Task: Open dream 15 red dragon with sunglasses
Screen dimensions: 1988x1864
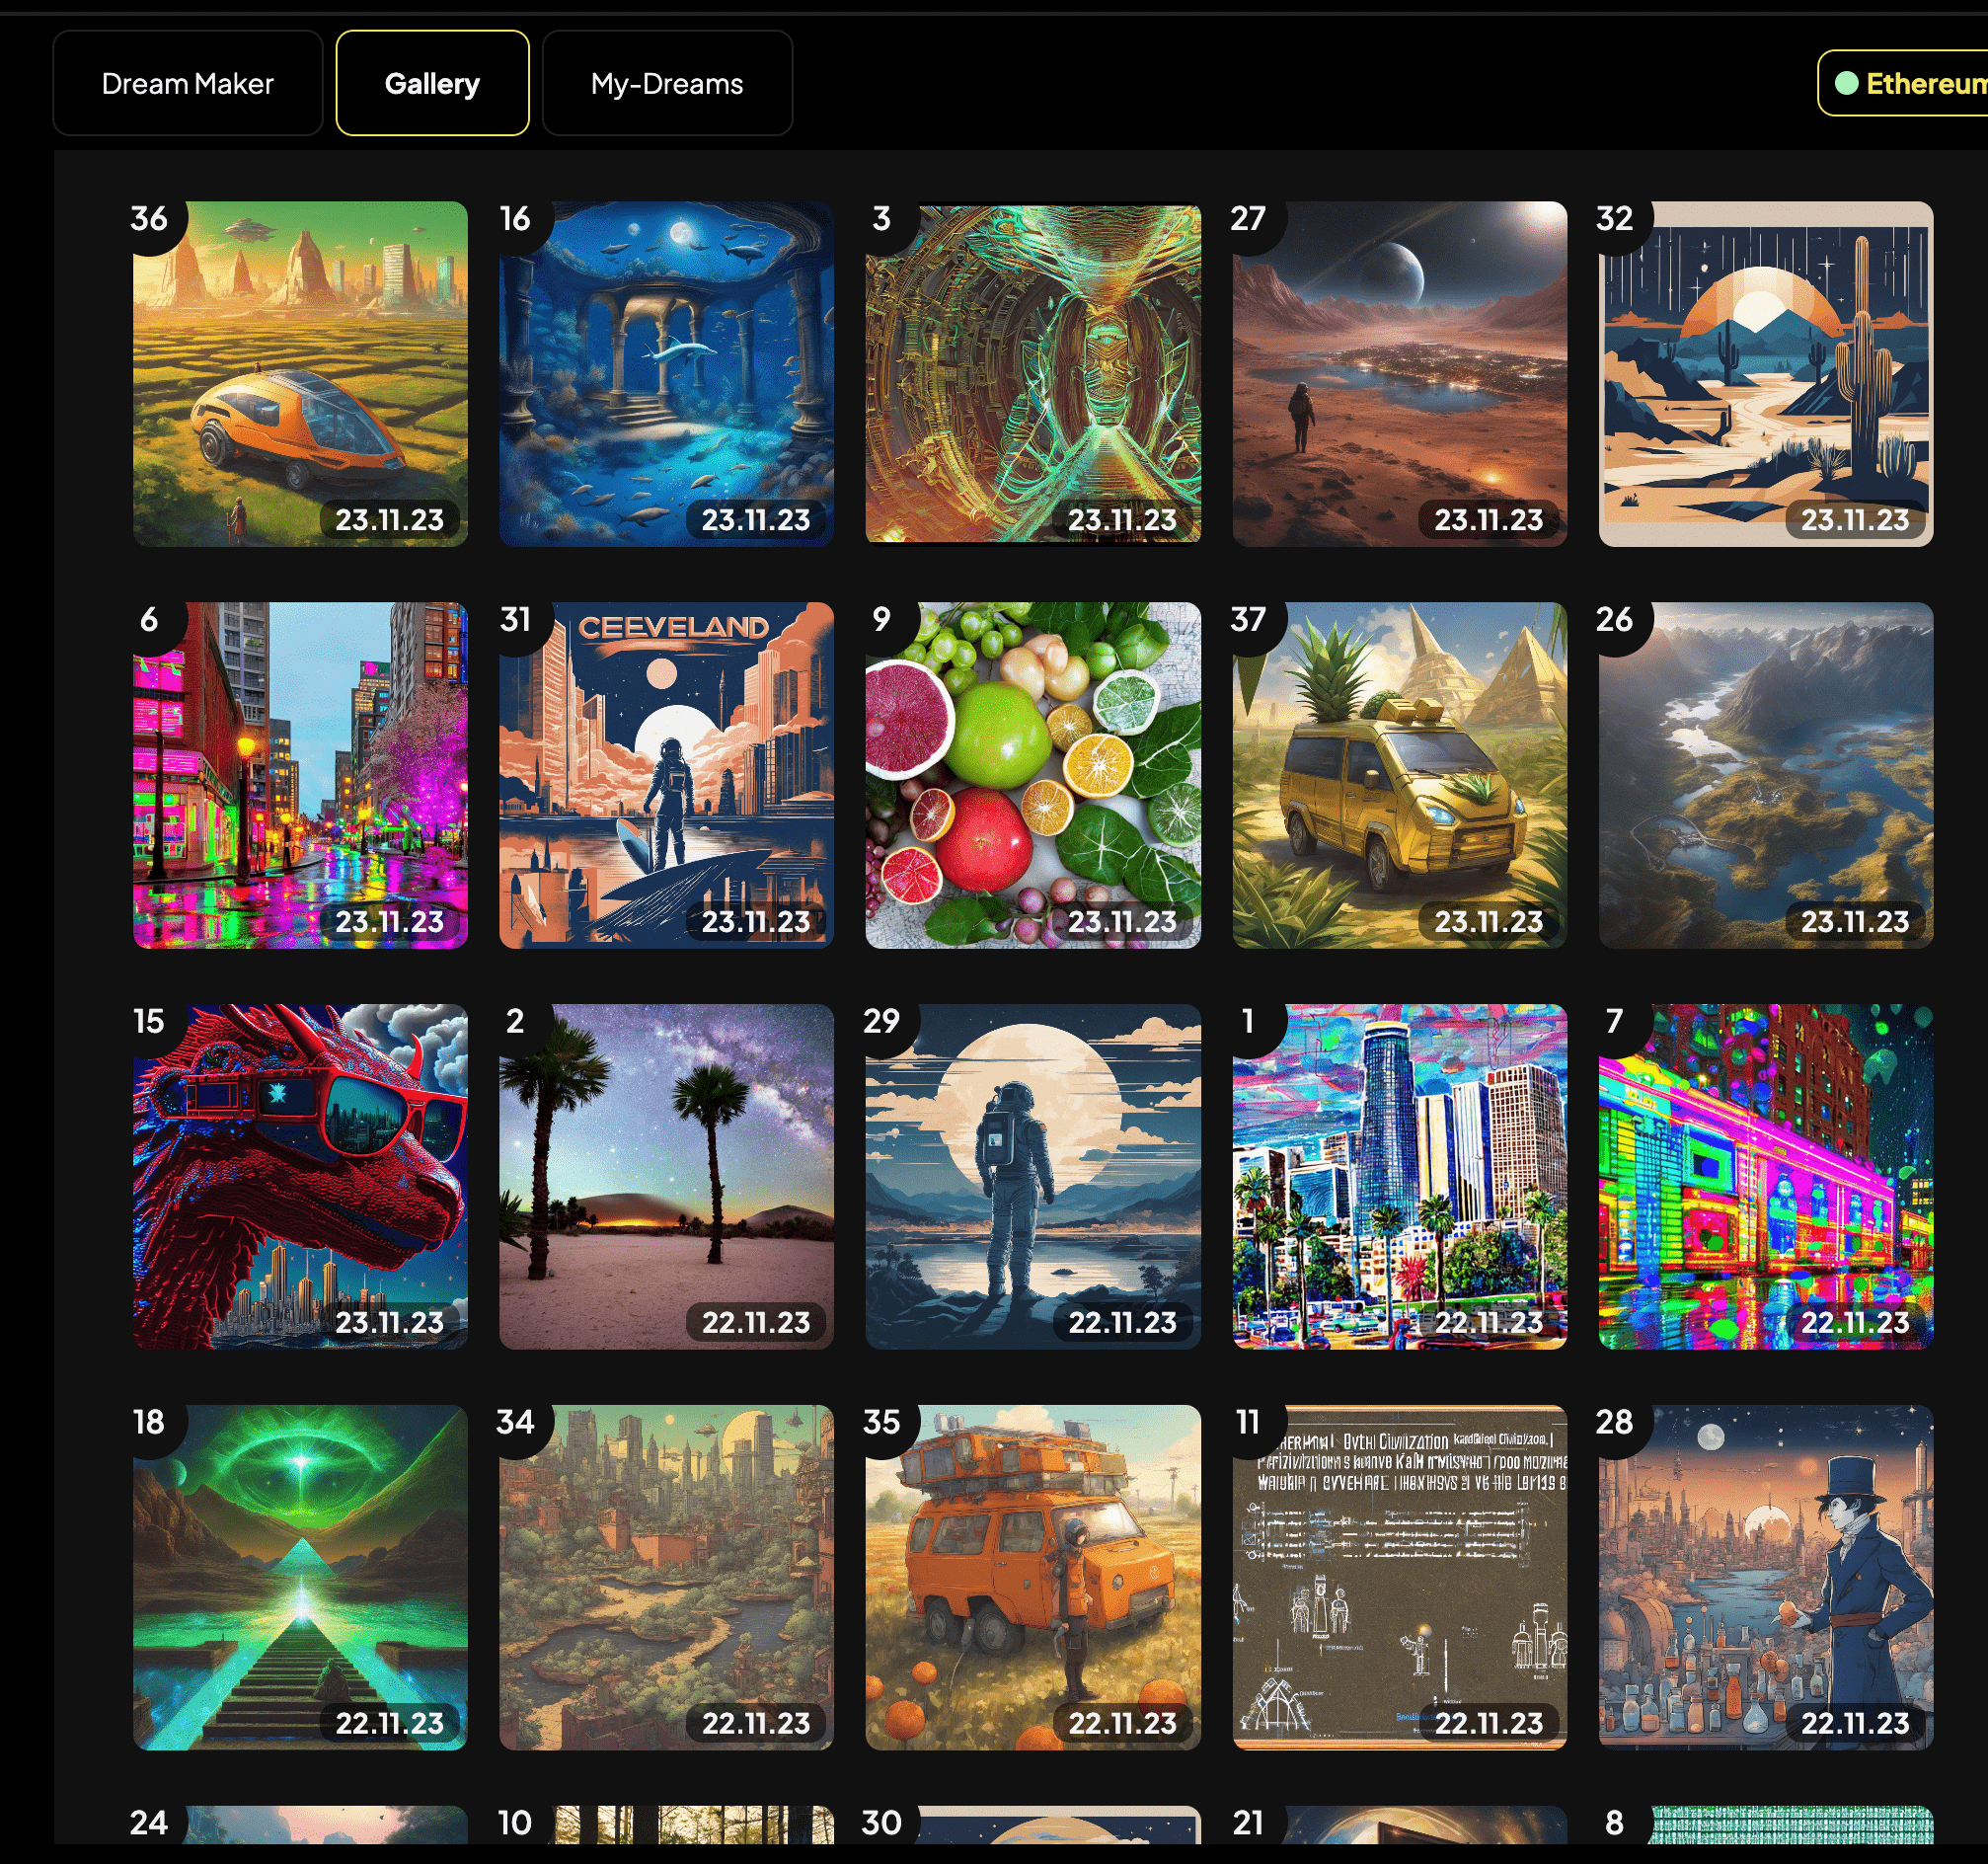Action: point(300,1176)
